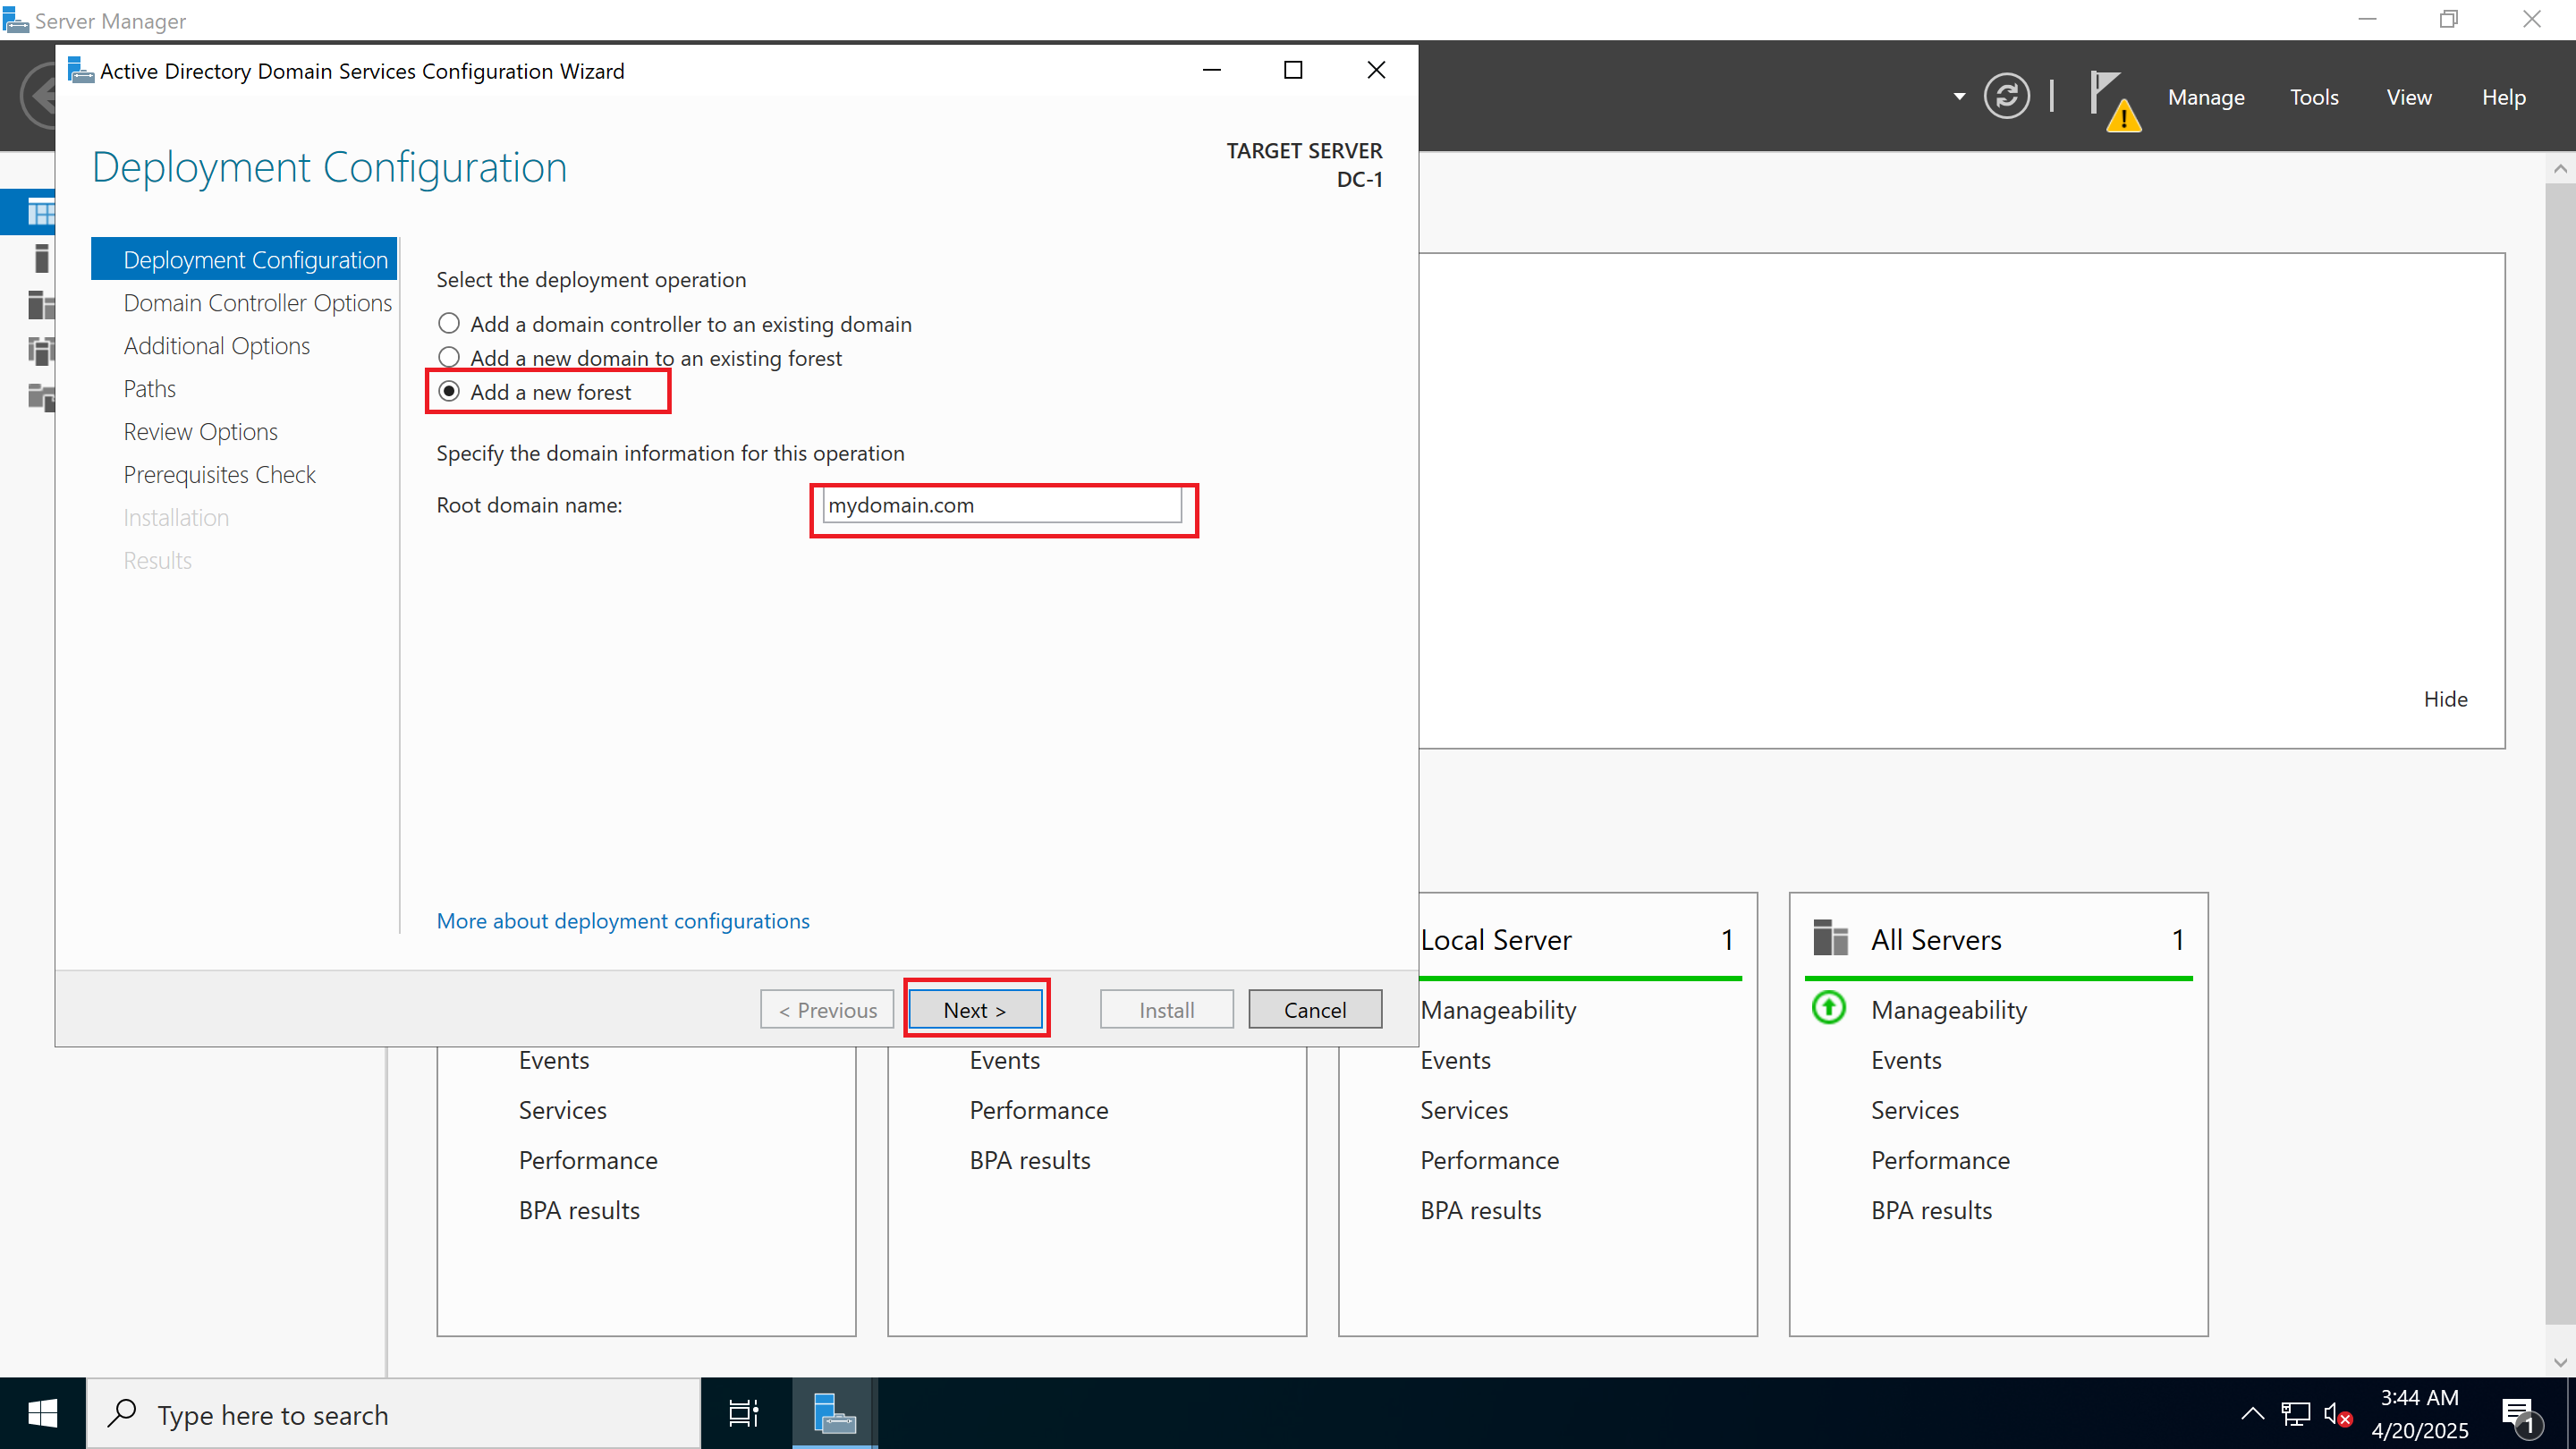2576x1449 pixels.
Task: Open Manageability in Local Server tile
Action: tap(1498, 1010)
